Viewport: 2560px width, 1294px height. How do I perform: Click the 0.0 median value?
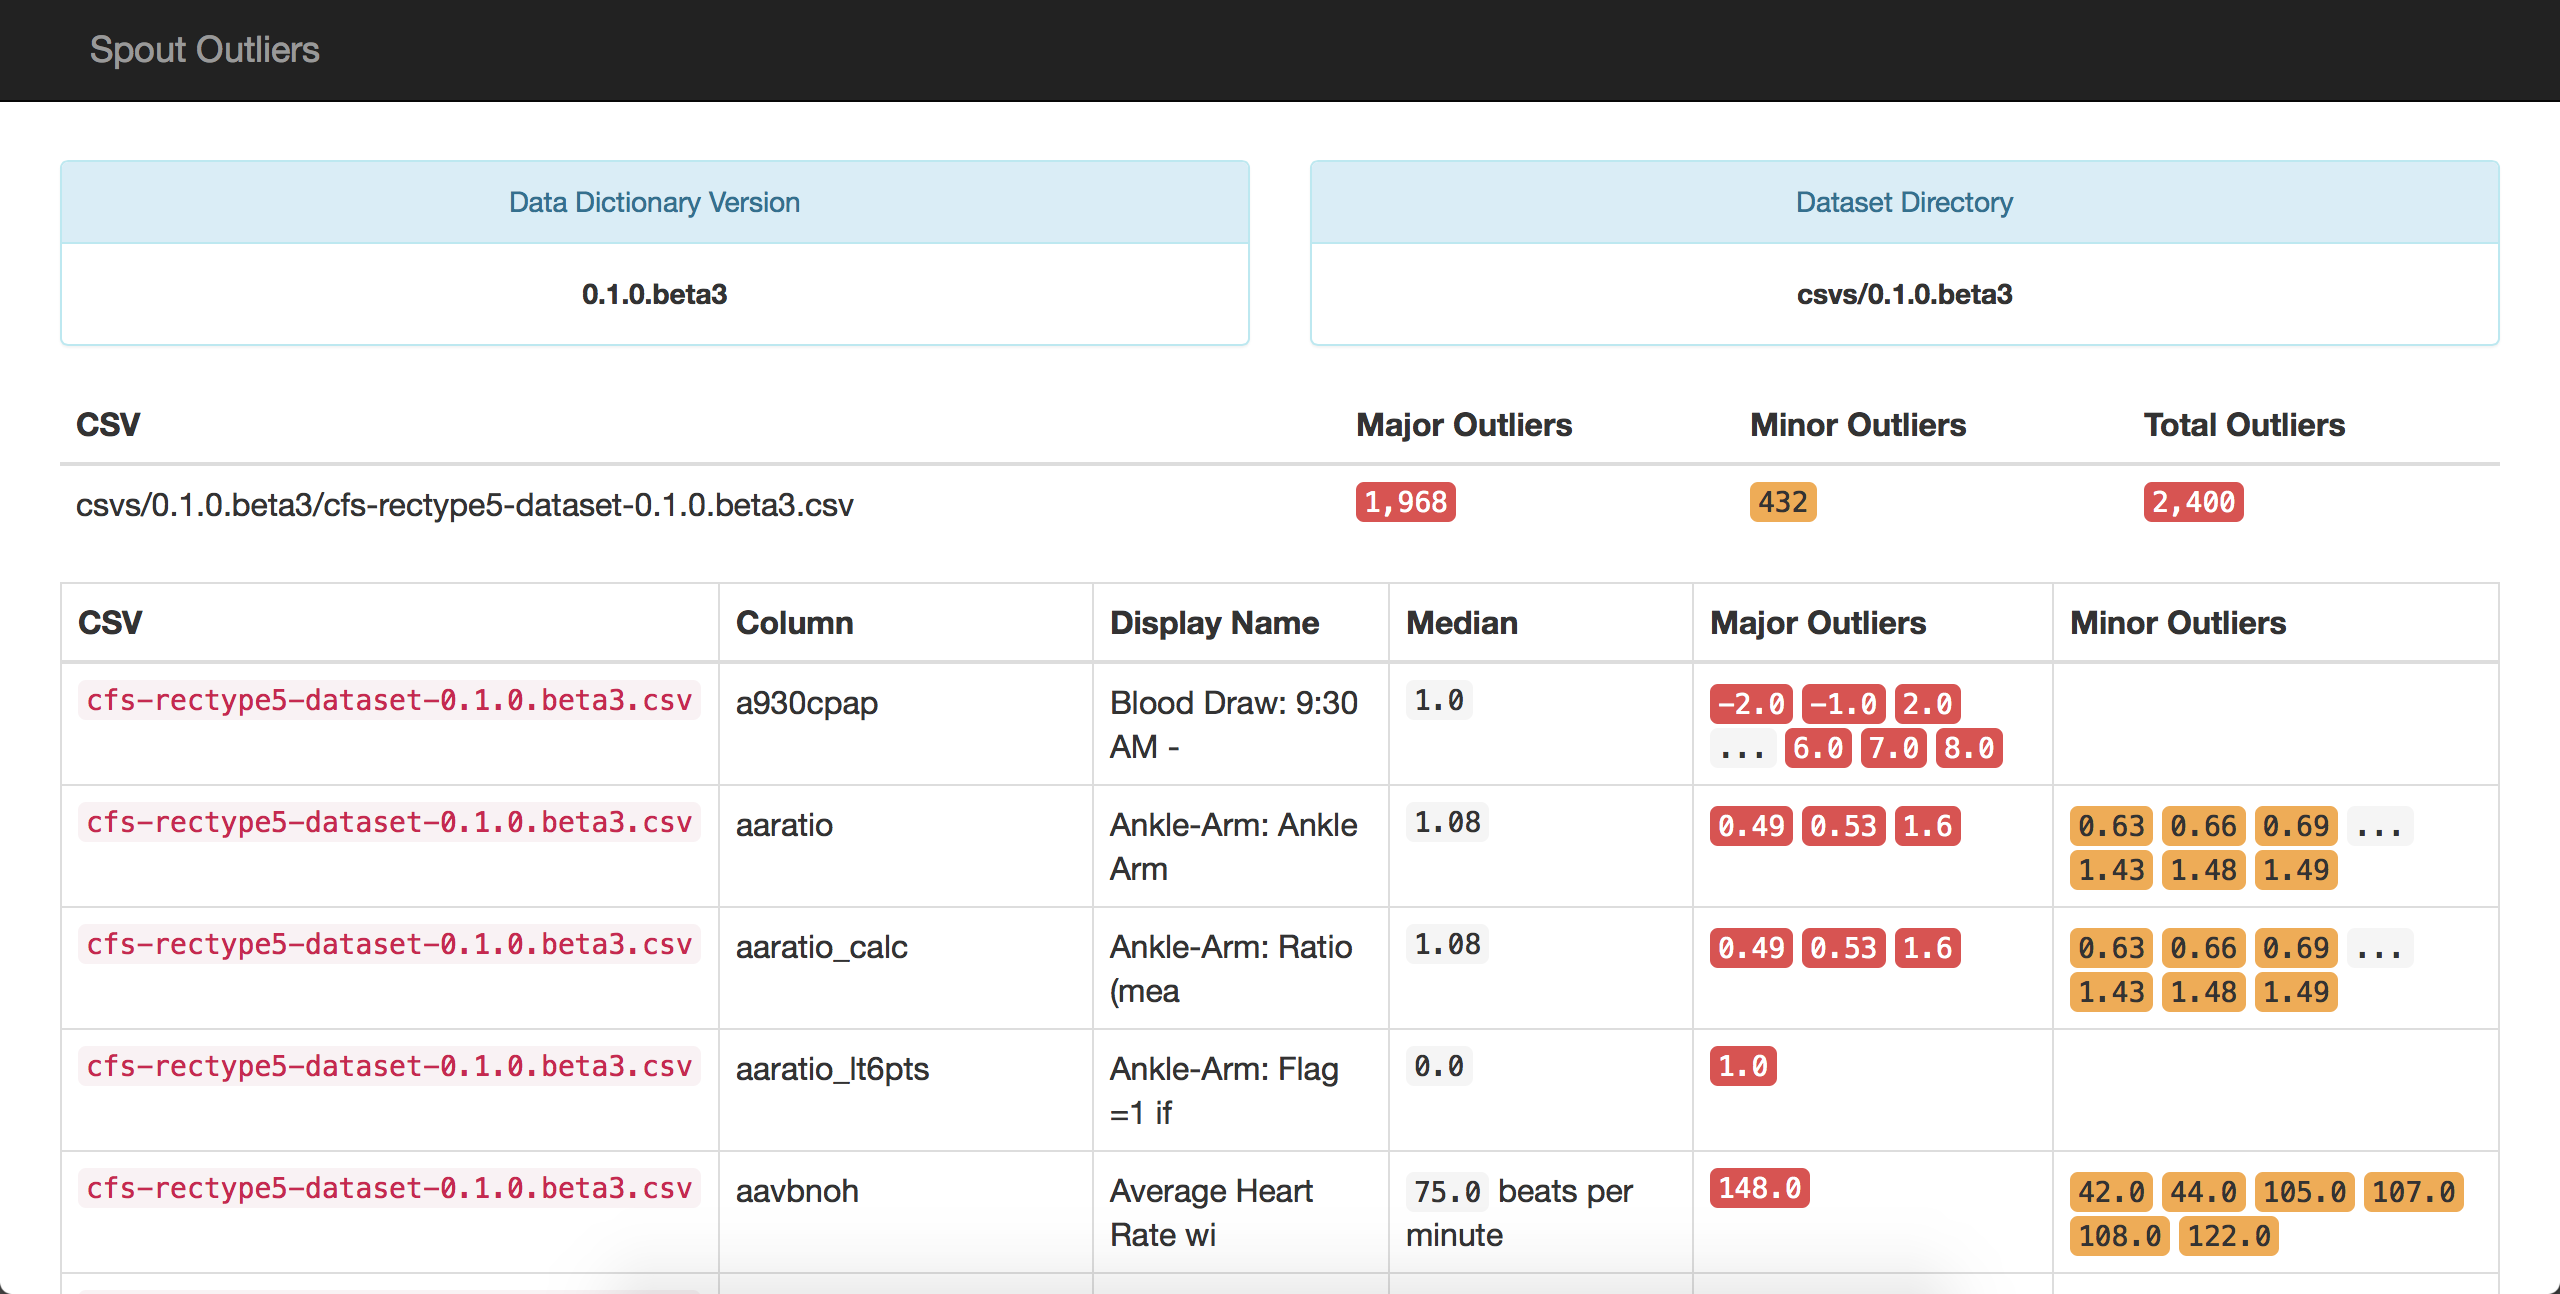point(1439,1066)
